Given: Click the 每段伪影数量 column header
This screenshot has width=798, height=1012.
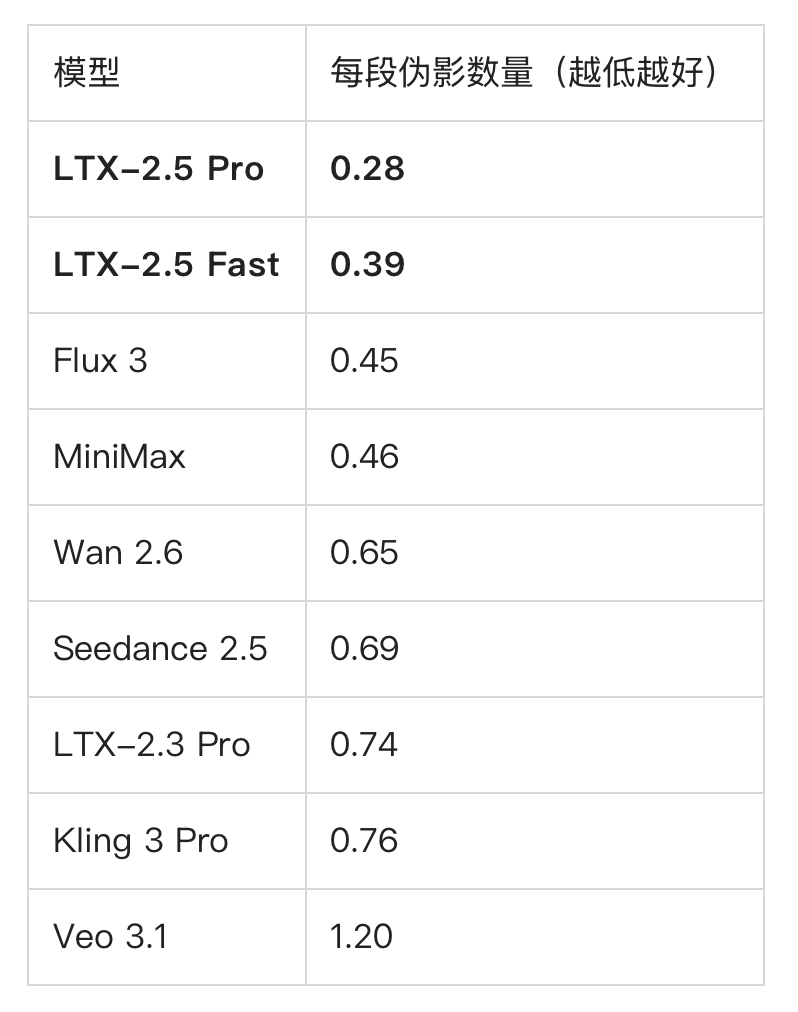Looking at the screenshot, I should click(535, 73).
